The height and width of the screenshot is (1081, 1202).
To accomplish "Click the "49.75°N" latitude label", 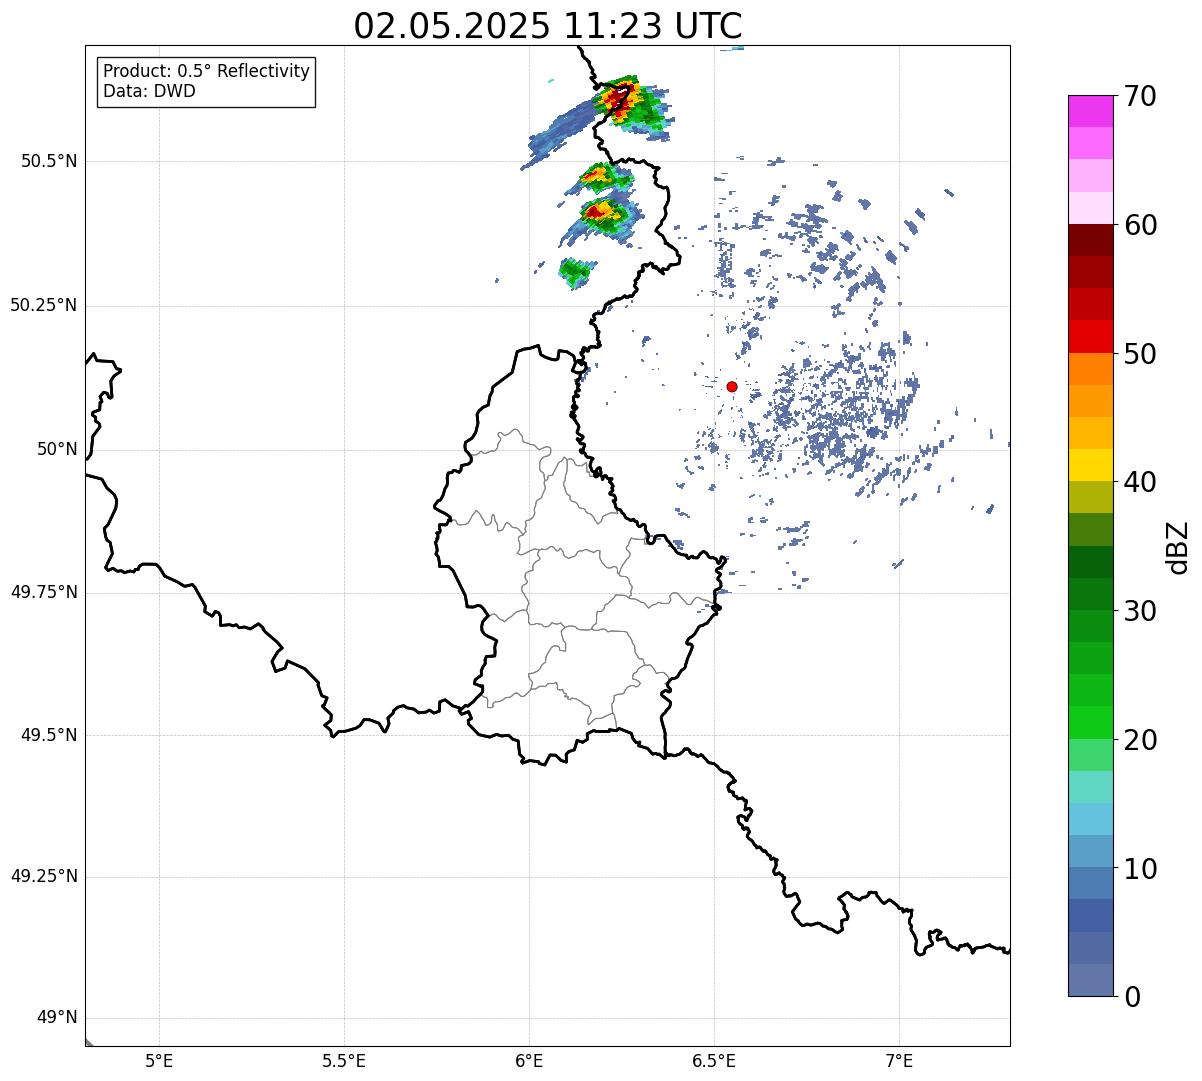I will (44, 592).
